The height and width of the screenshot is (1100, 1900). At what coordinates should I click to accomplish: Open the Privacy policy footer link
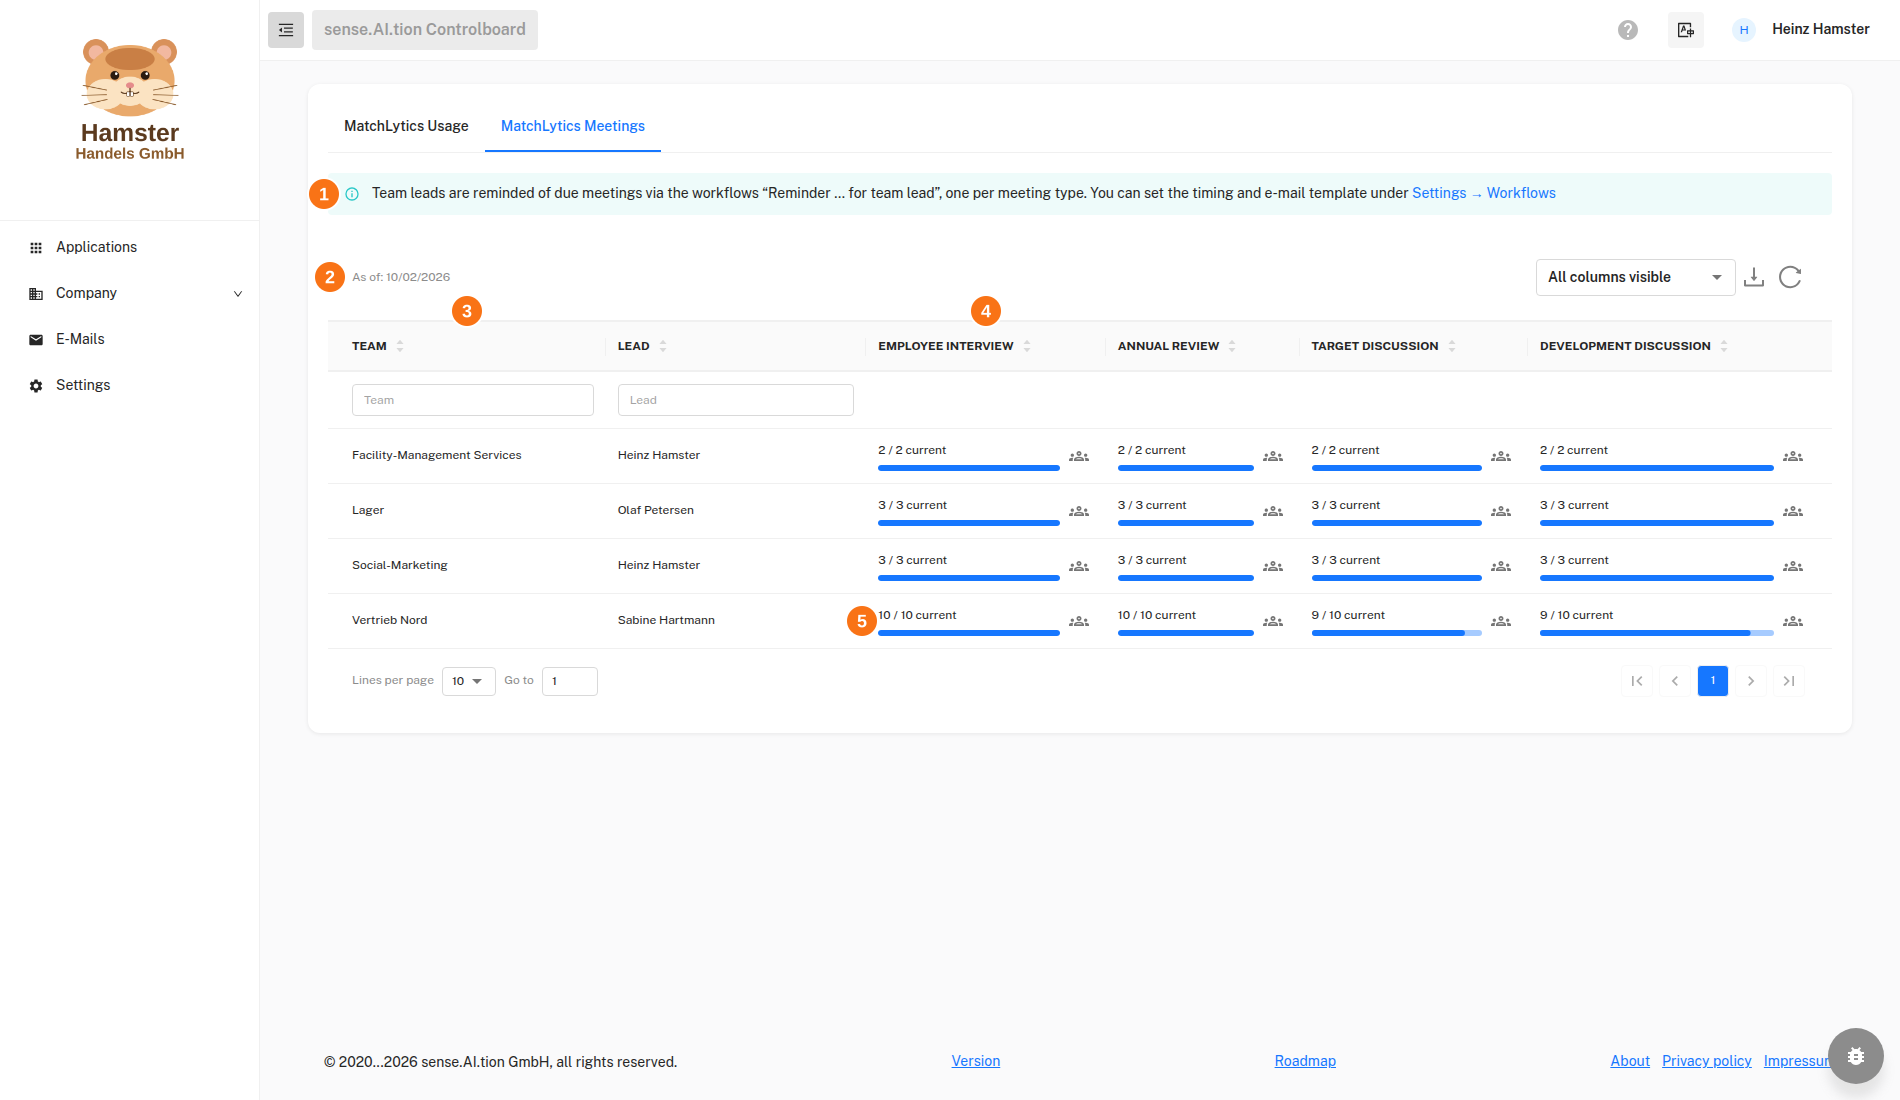(x=1707, y=1061)
